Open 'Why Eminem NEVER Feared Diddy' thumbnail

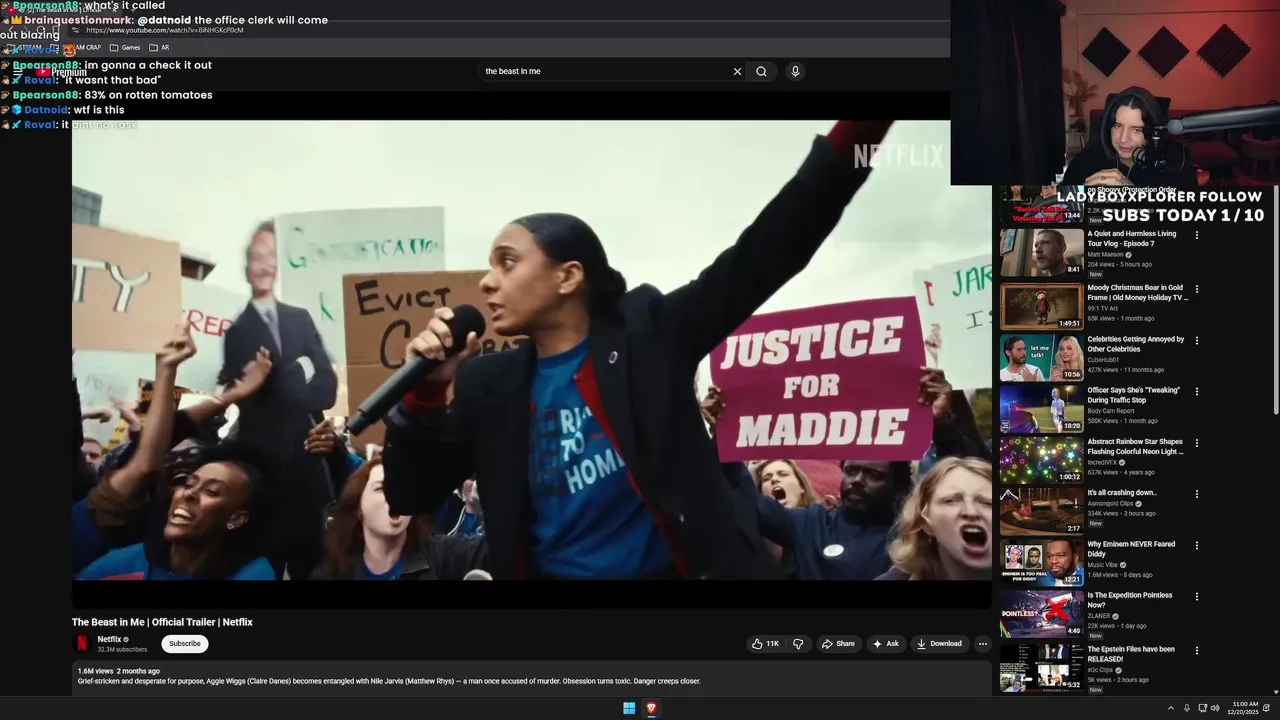pos(1041,563)
